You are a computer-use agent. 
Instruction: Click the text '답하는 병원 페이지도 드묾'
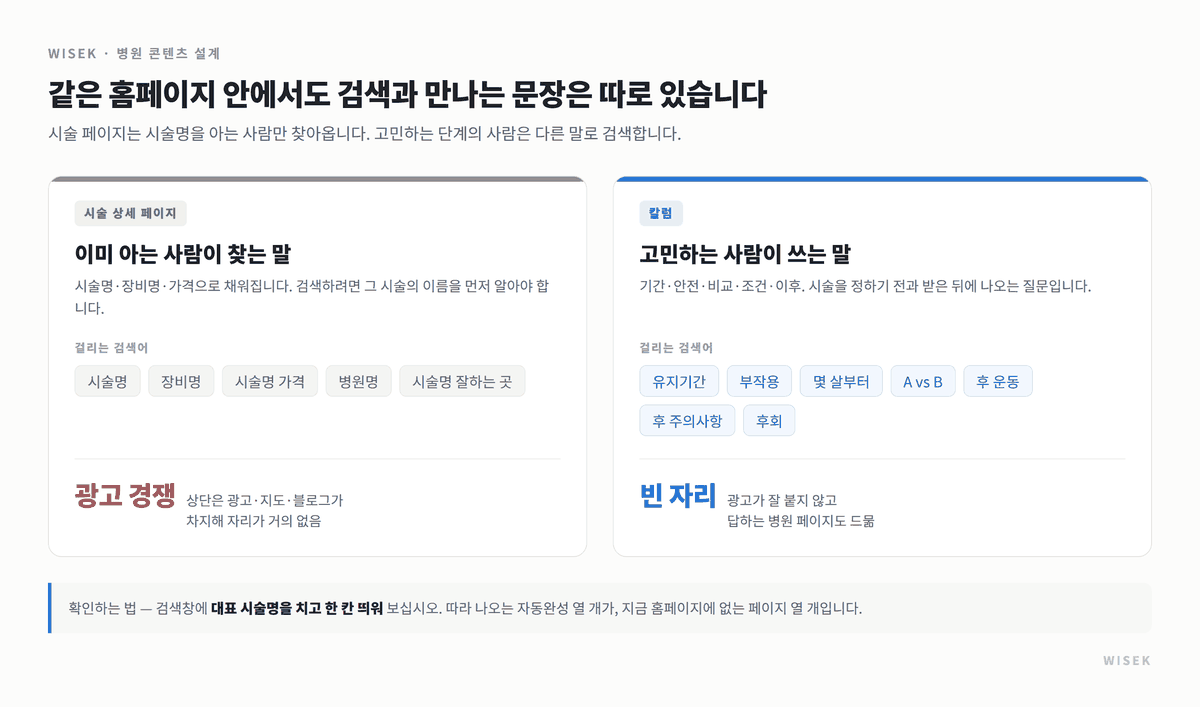point(801,521)
